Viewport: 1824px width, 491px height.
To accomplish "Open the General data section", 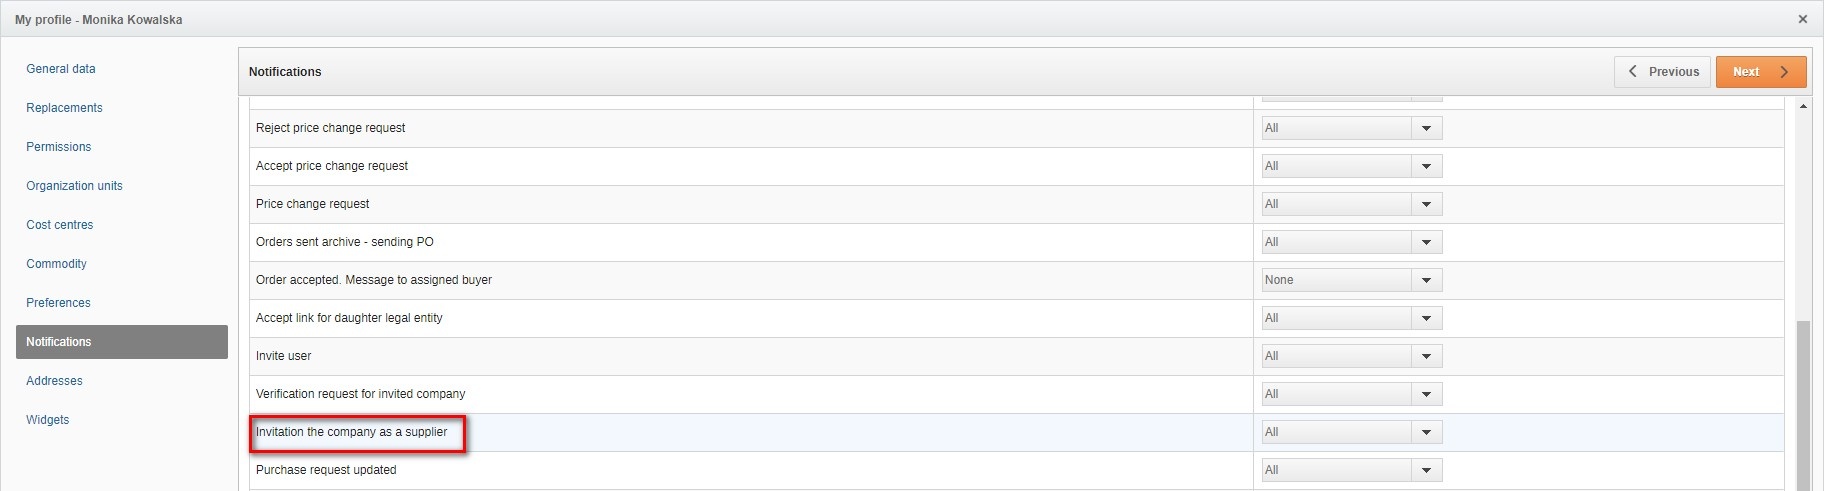I will (x=61, y=69).
